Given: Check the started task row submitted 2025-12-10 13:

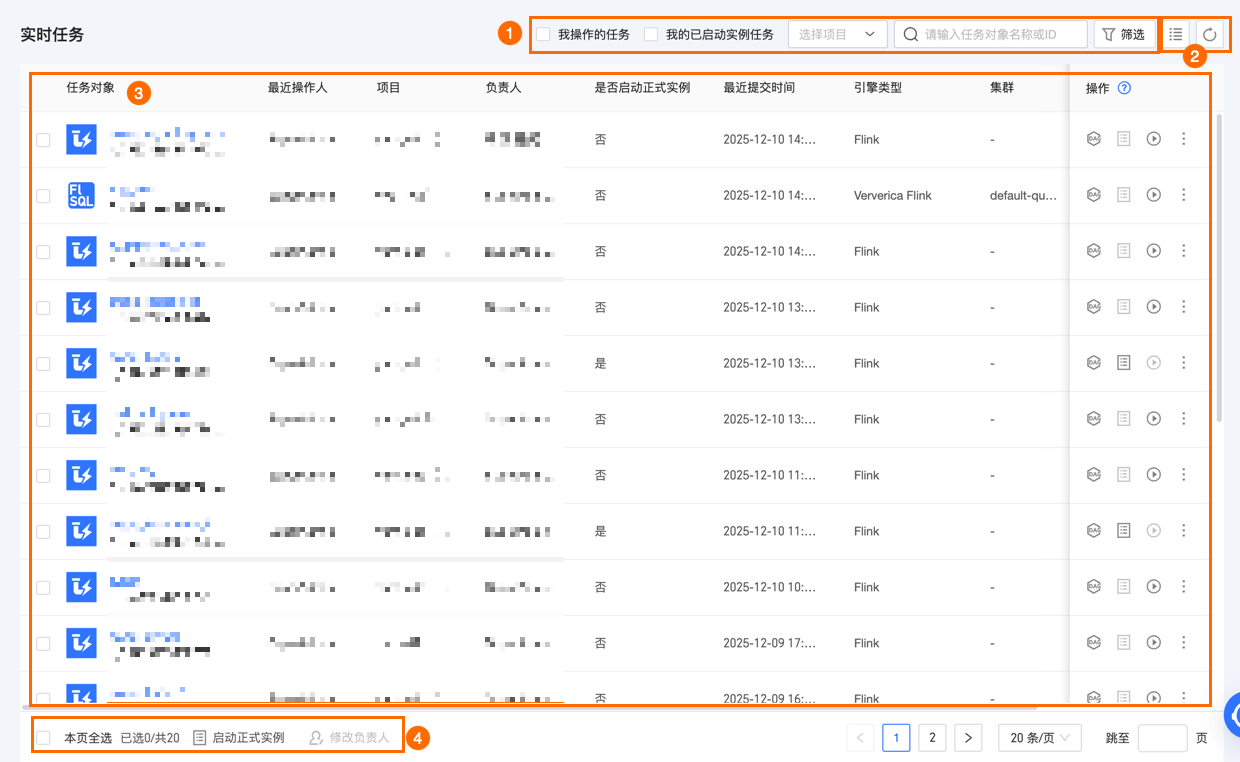Looking at the screenshot, I should [43, 364].
